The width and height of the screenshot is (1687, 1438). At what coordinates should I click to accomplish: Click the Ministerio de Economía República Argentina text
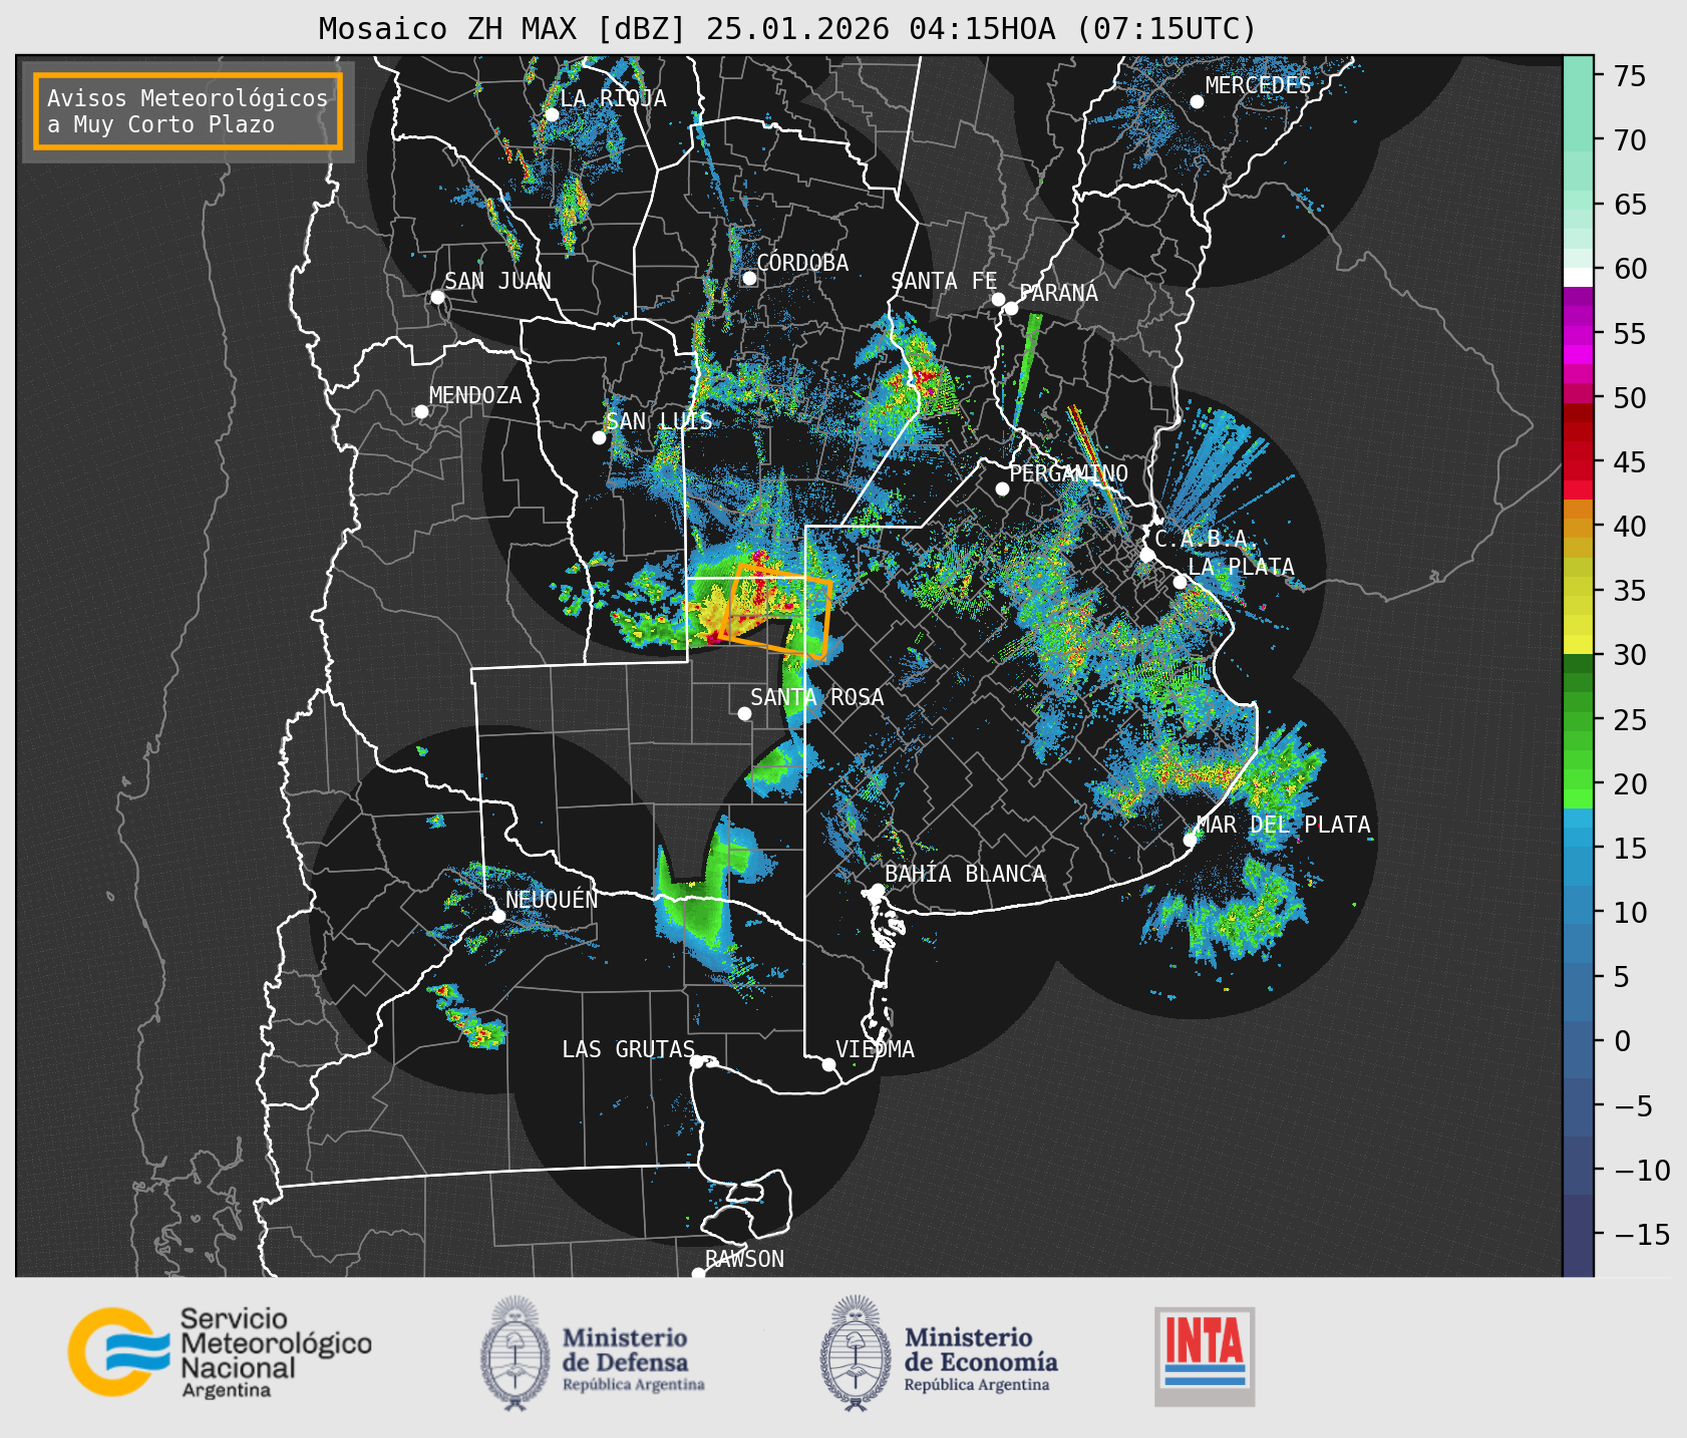[x=980, y=1359]
